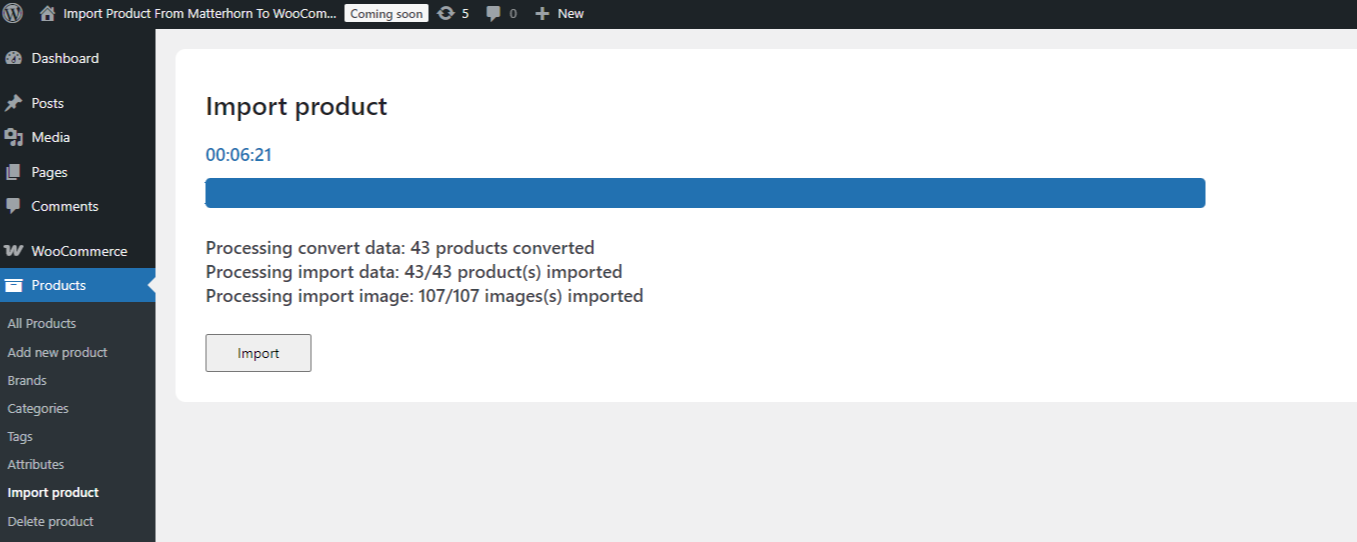Click the Dashboard gauge icon
This screenshot has width=1357, height=542.
click(14, 58)
